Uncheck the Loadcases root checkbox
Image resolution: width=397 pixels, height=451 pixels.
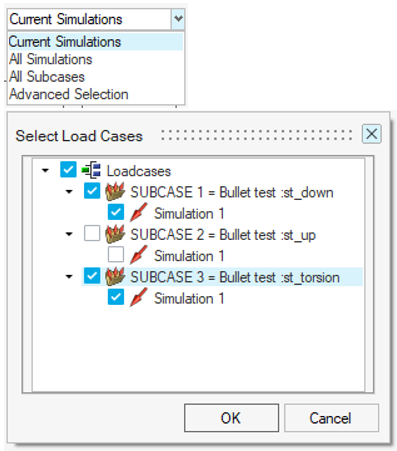coord(68,170)
